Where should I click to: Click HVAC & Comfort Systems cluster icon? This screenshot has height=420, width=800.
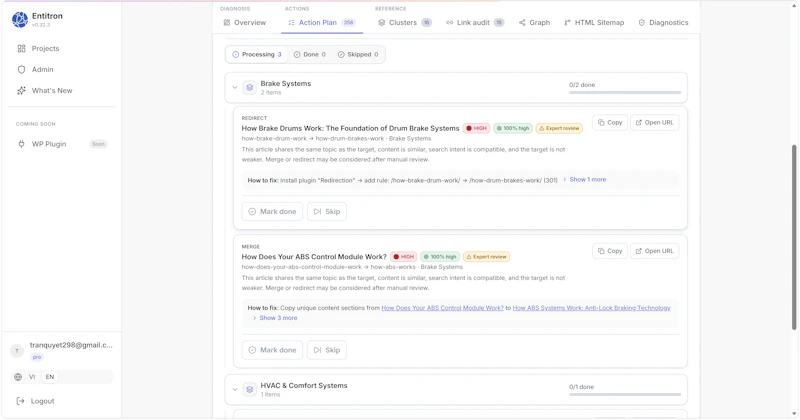tap(249, 390)
